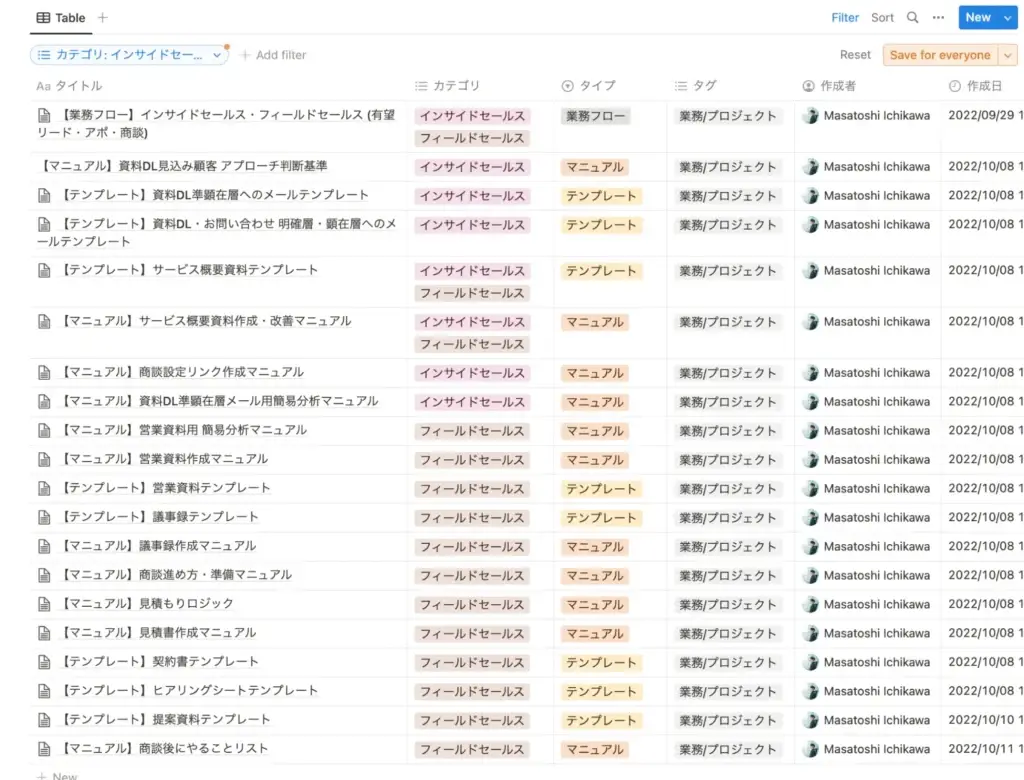Open the 作成者 column header menu
This screenshot has height=780, width=1024.
click(829, 86)
